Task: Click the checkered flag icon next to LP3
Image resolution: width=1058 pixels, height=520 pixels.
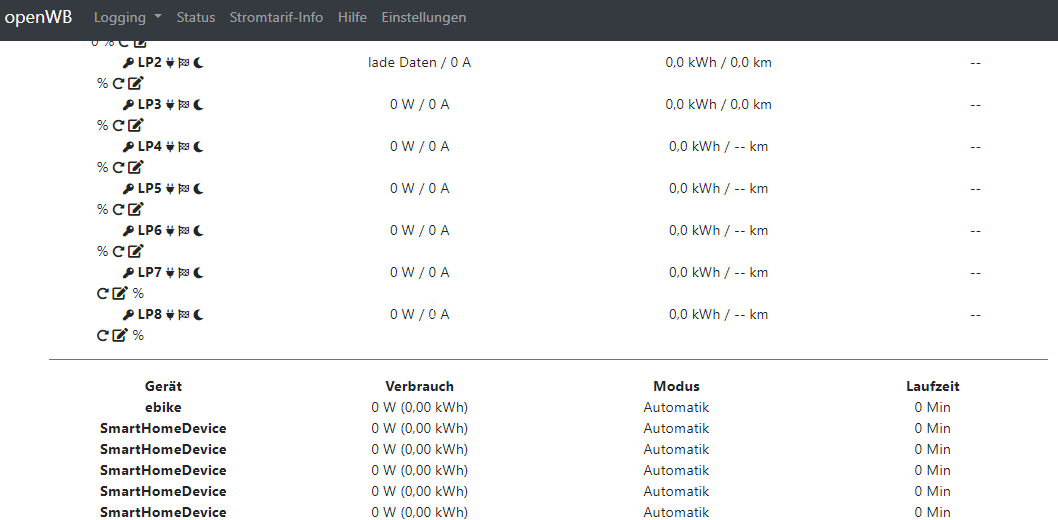Action: tap(184, 105)
